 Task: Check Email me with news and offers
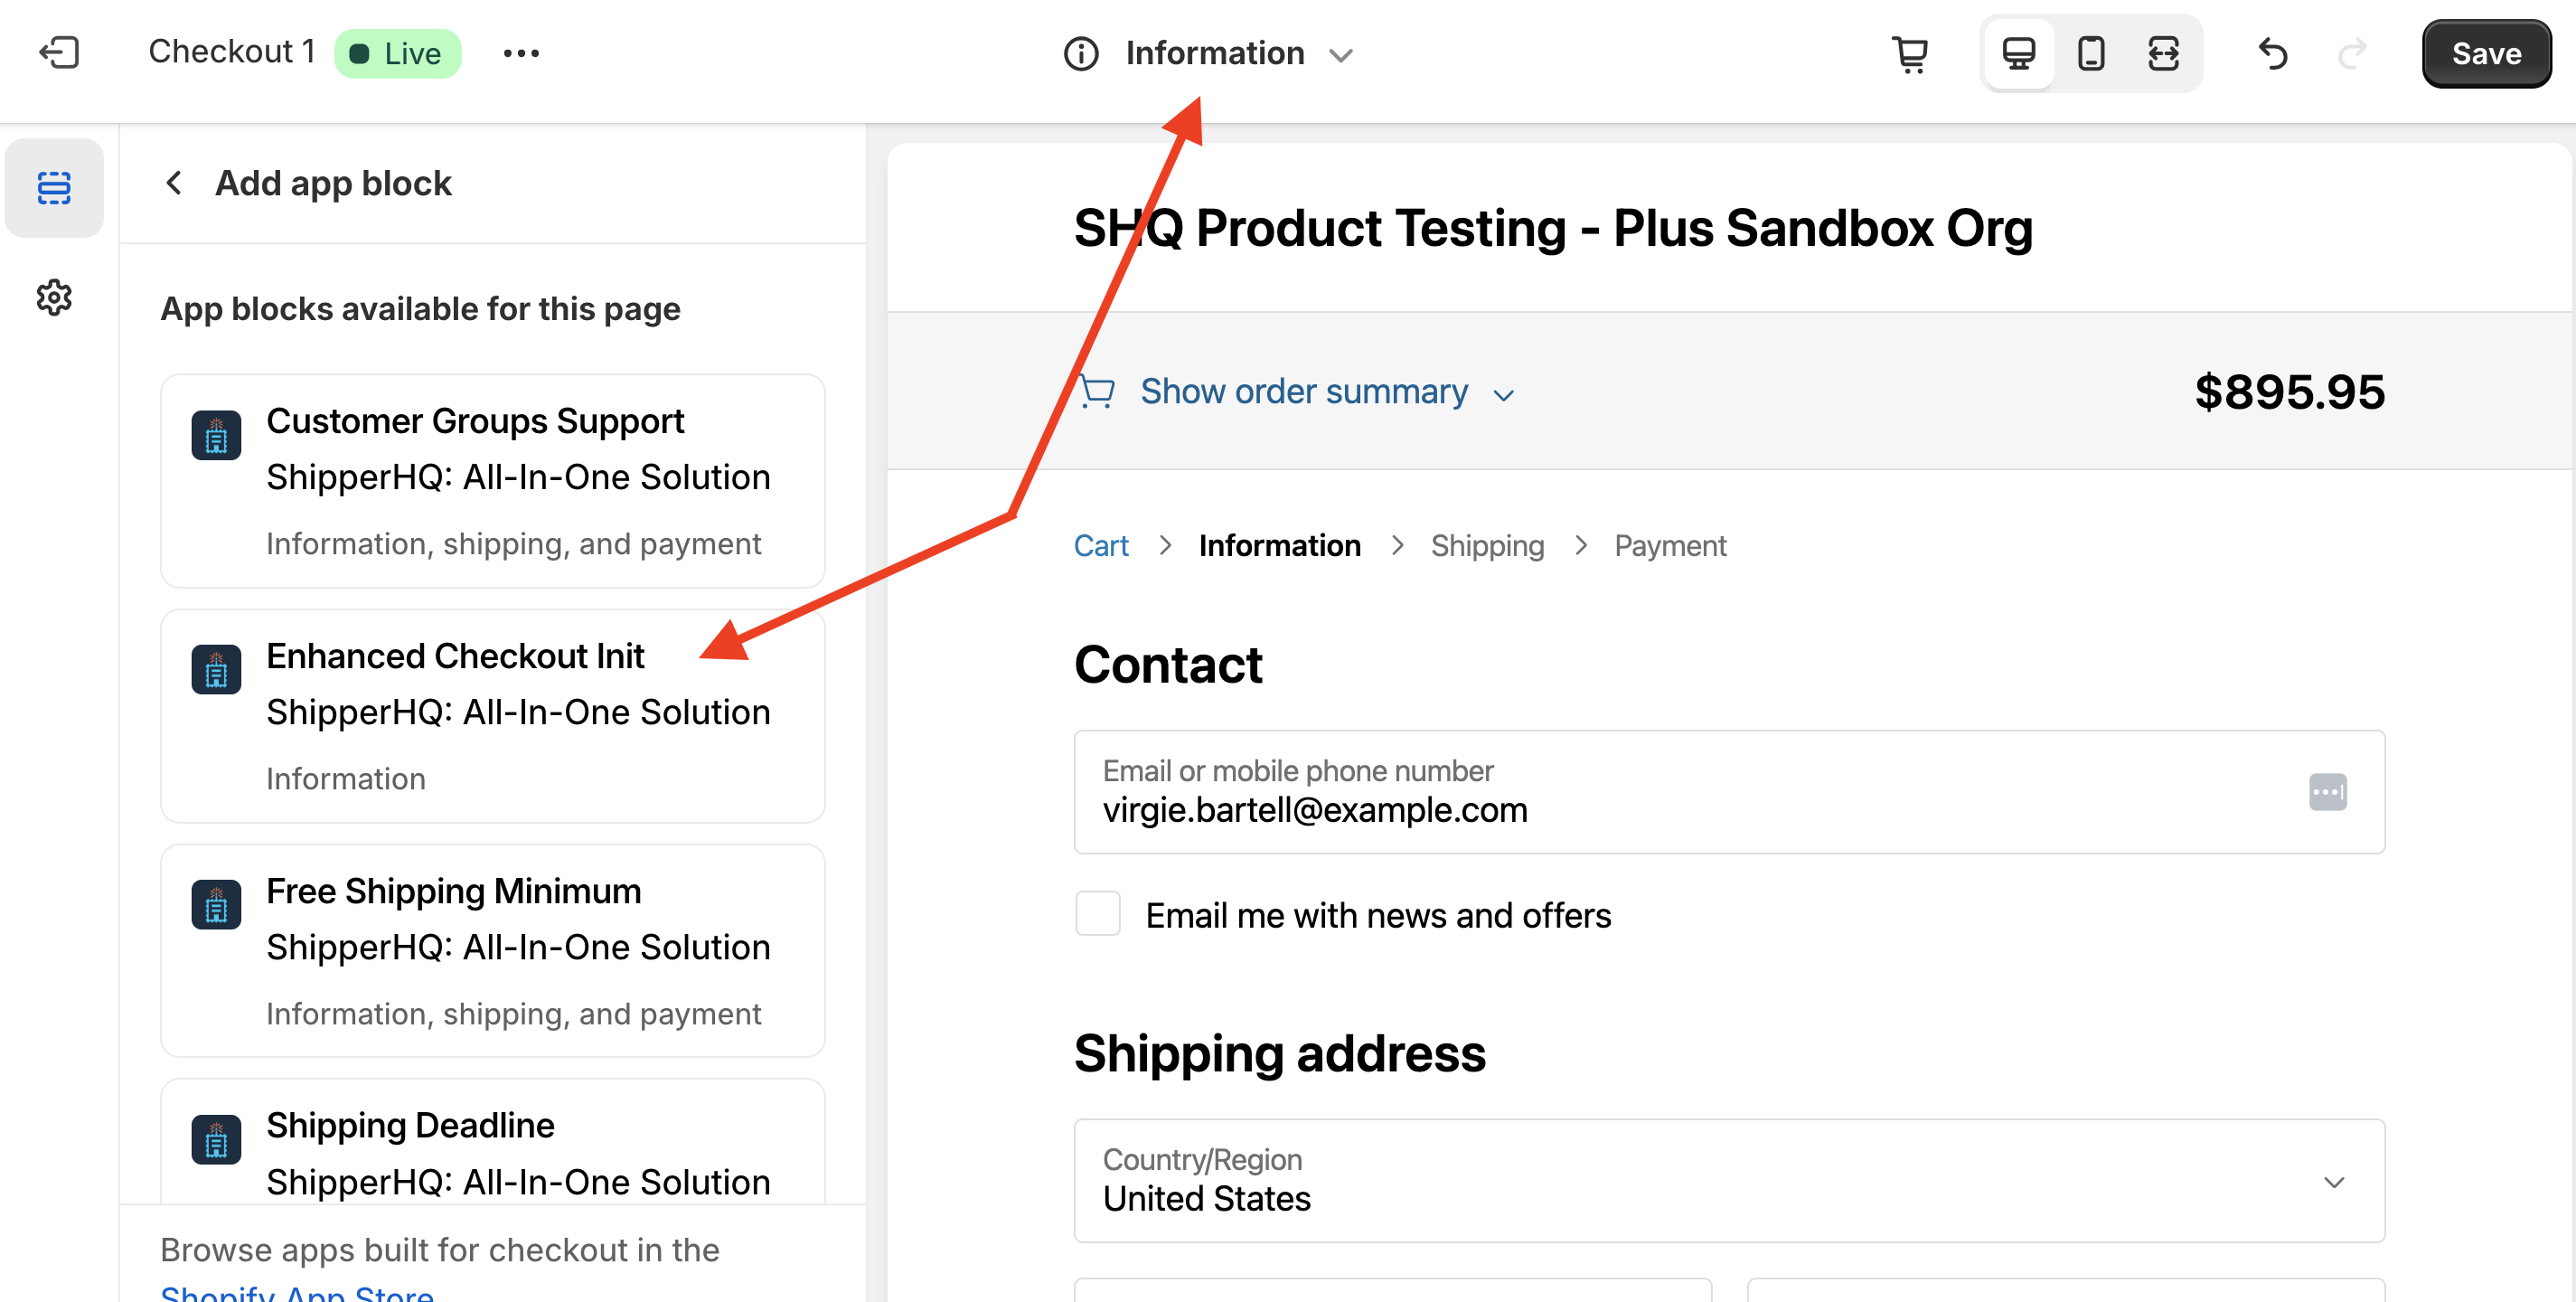(1097, 914)
